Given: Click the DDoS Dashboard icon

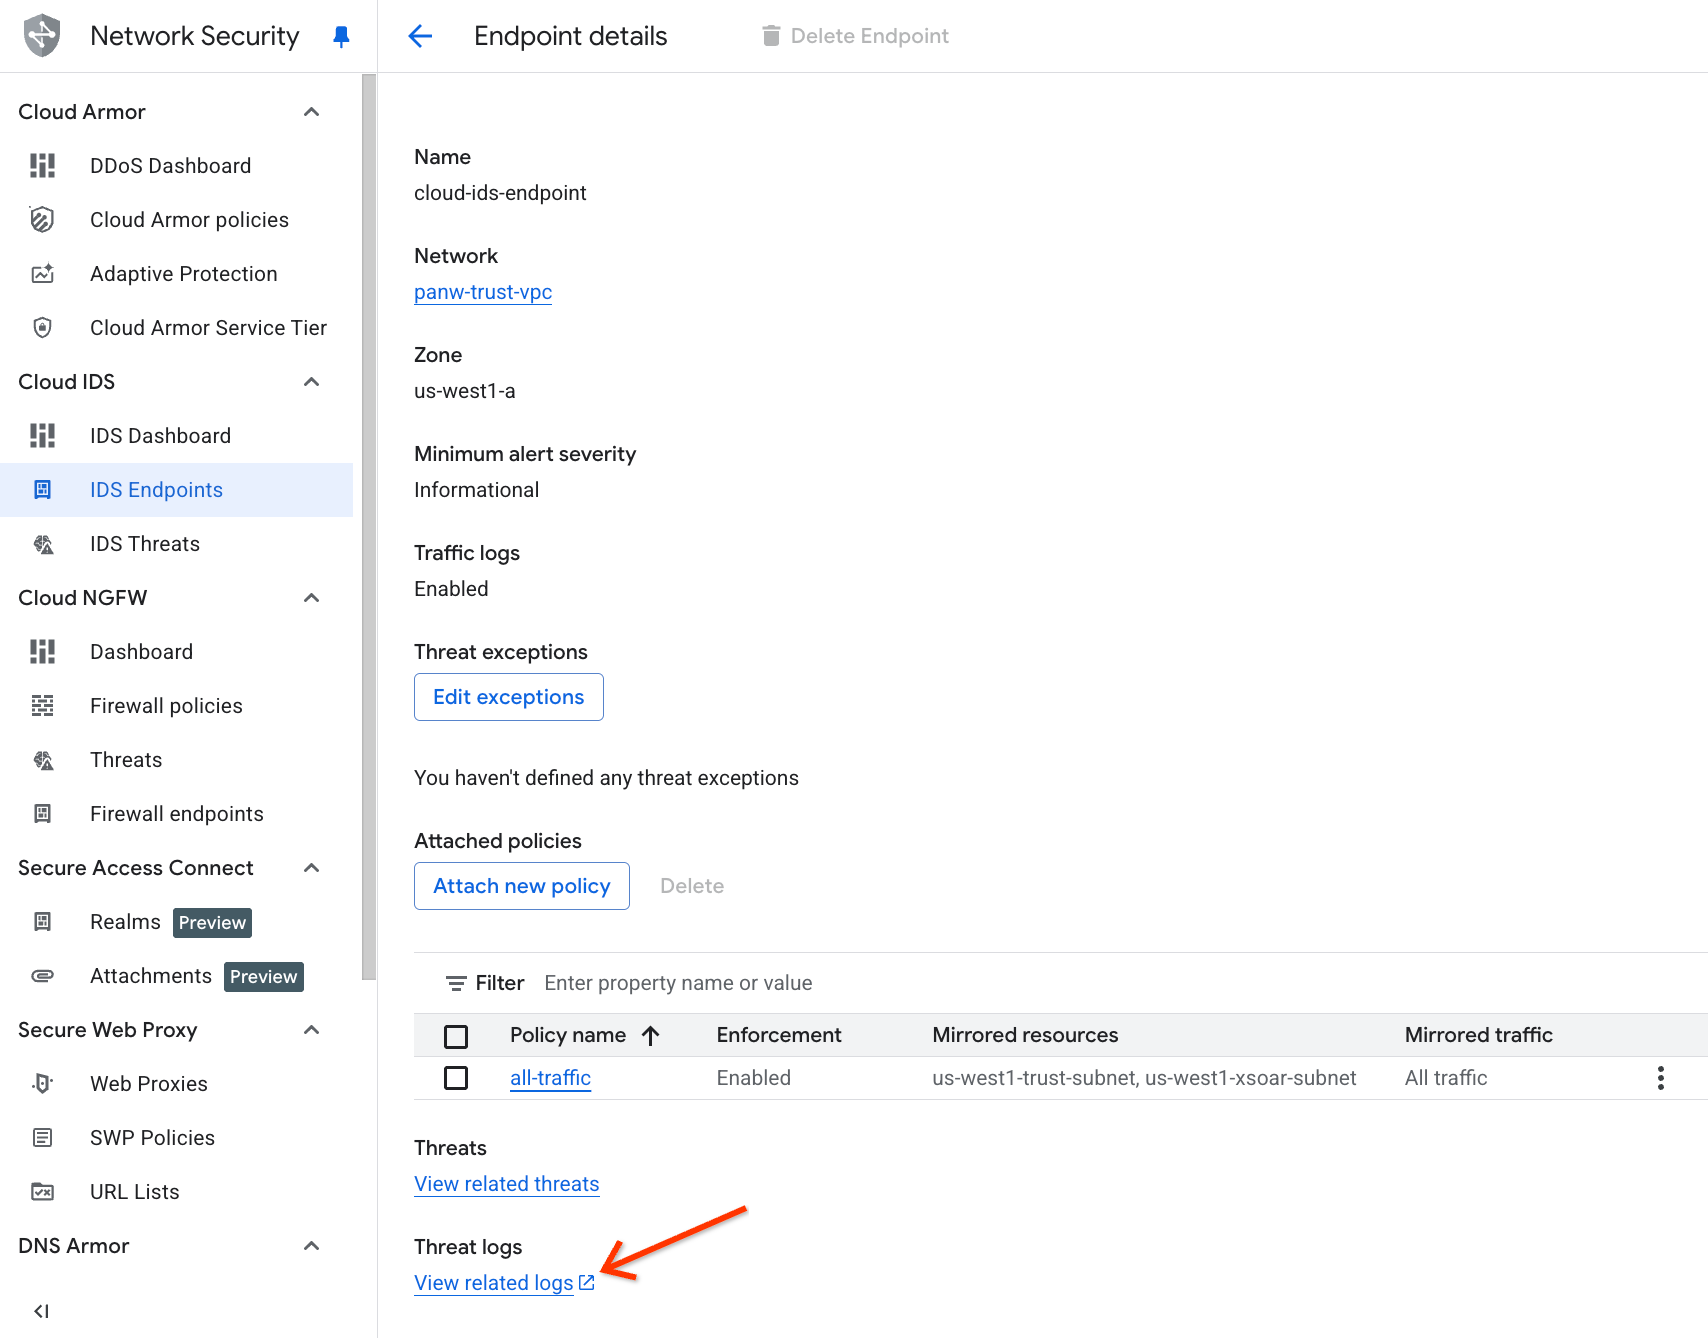Looking at the screenshot, I should tap(43, 166).
